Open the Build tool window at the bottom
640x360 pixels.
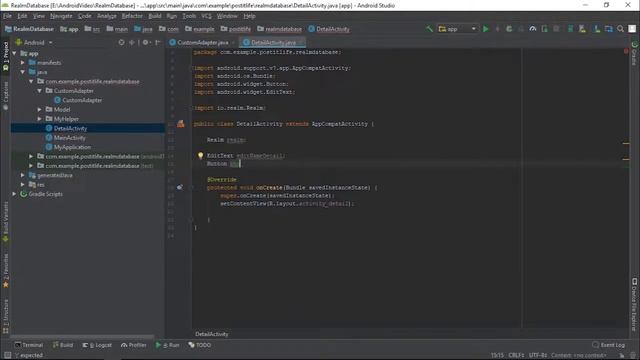(62, 345)
